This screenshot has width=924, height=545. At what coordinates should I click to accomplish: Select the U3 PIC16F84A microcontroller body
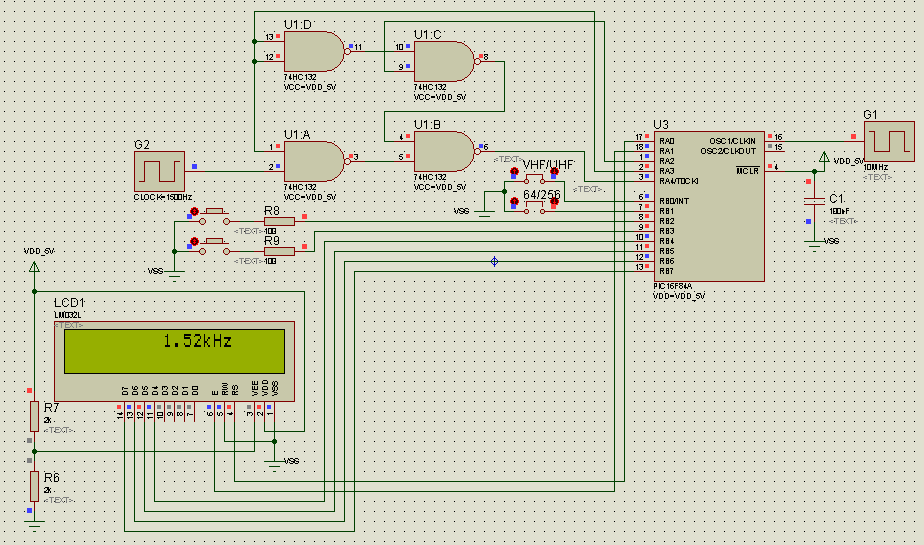709,206
